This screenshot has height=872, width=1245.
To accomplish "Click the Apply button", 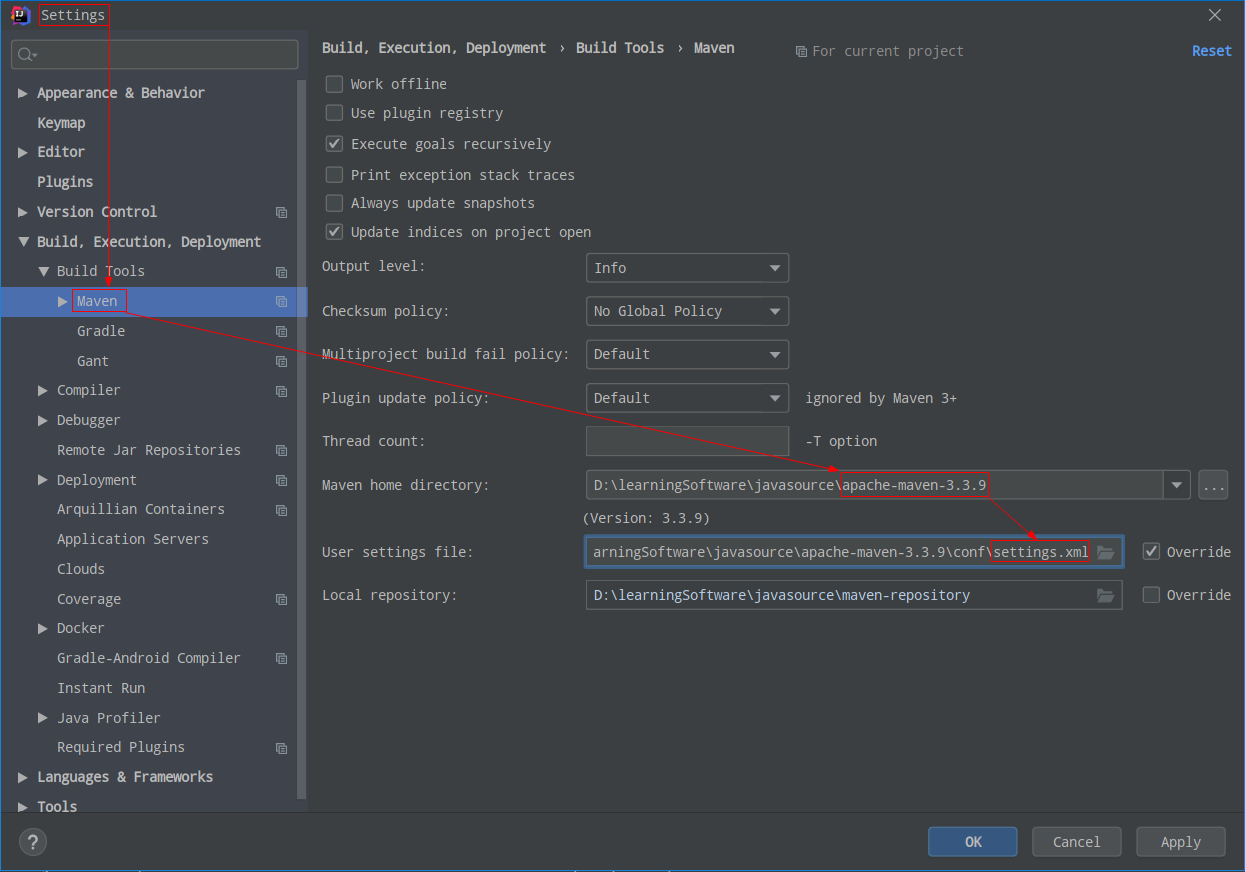I will (1181, 842).
